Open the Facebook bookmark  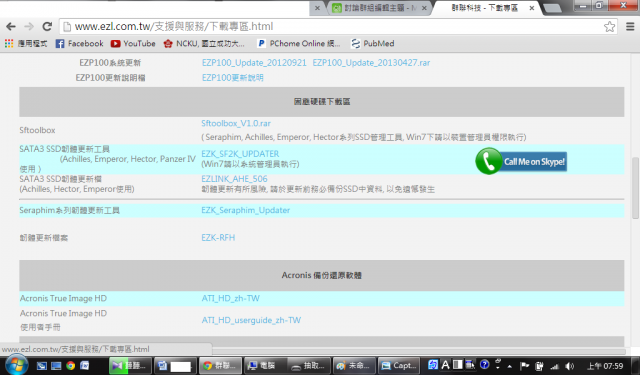[79, 43]
